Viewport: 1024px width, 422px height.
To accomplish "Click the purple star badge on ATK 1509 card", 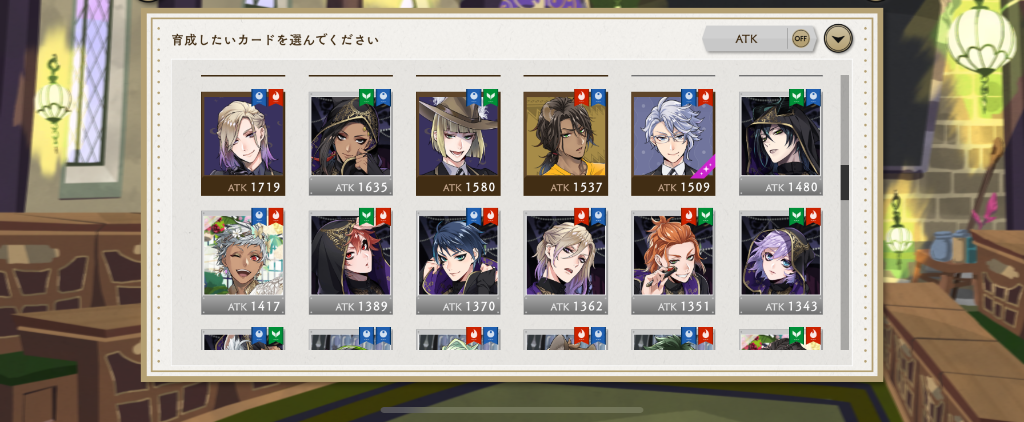I will point(705,167).
